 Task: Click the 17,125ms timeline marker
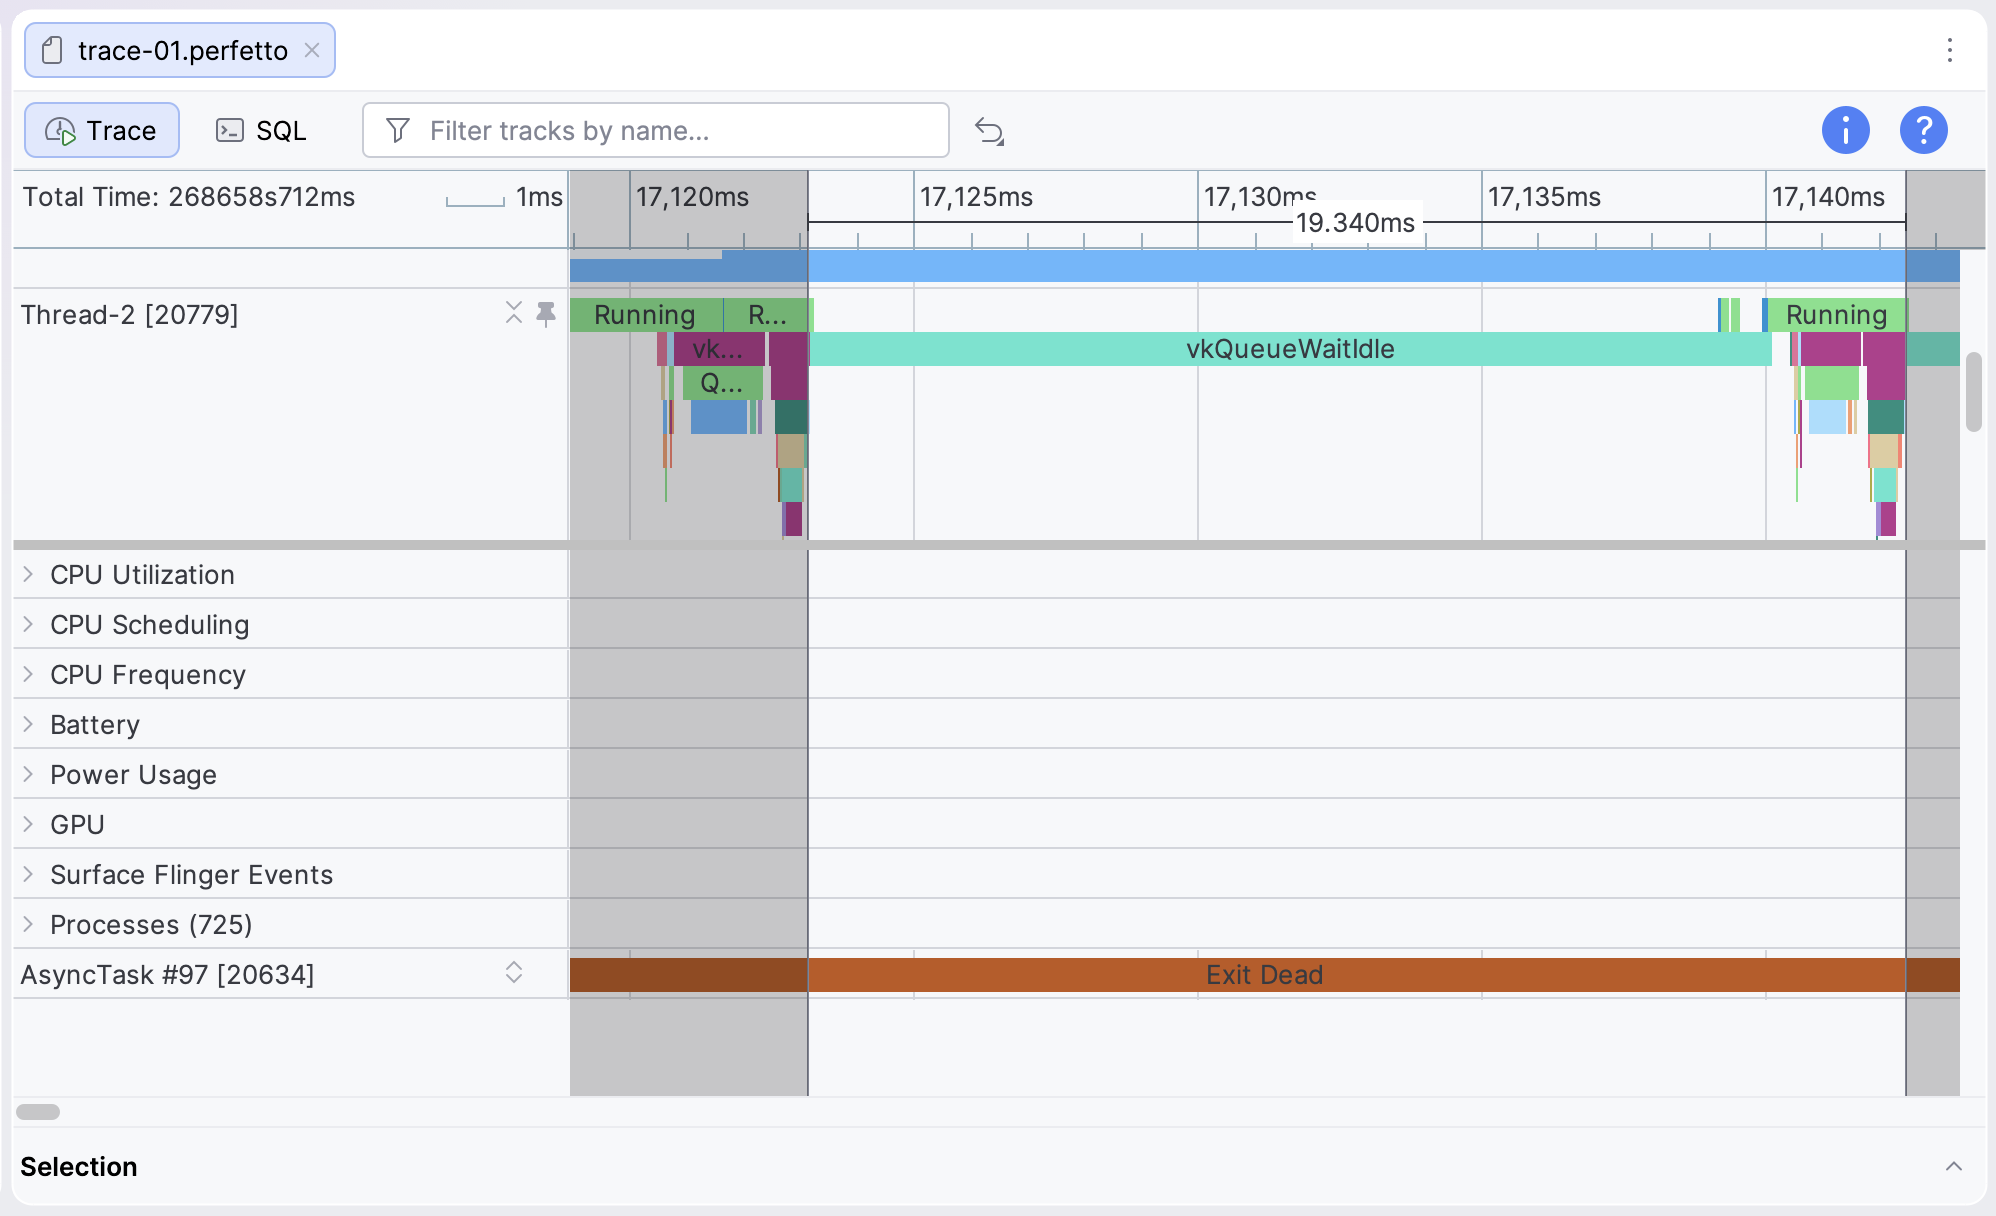tap(976, 197)
